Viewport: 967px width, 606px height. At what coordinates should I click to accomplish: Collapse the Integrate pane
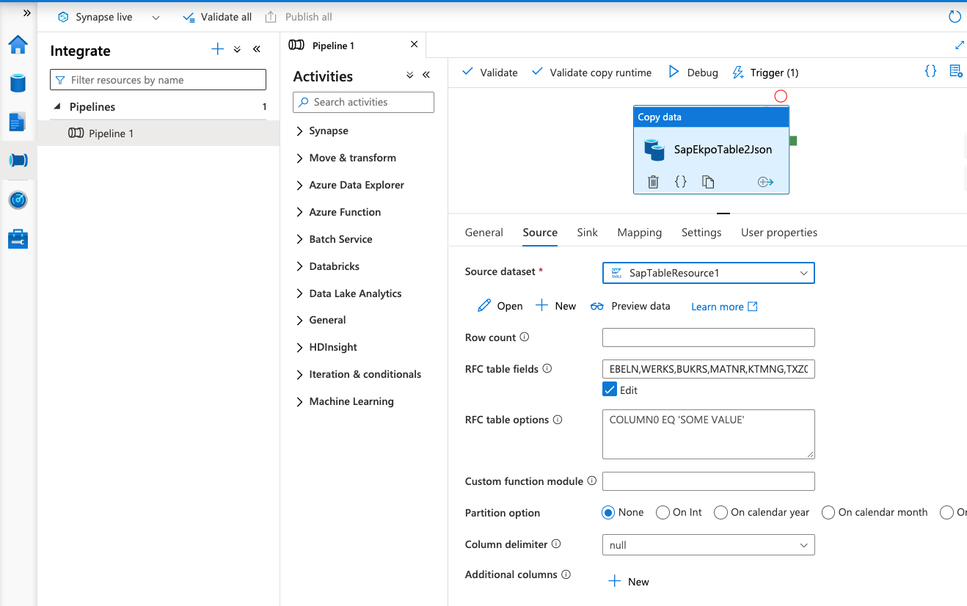pos(257,49)
